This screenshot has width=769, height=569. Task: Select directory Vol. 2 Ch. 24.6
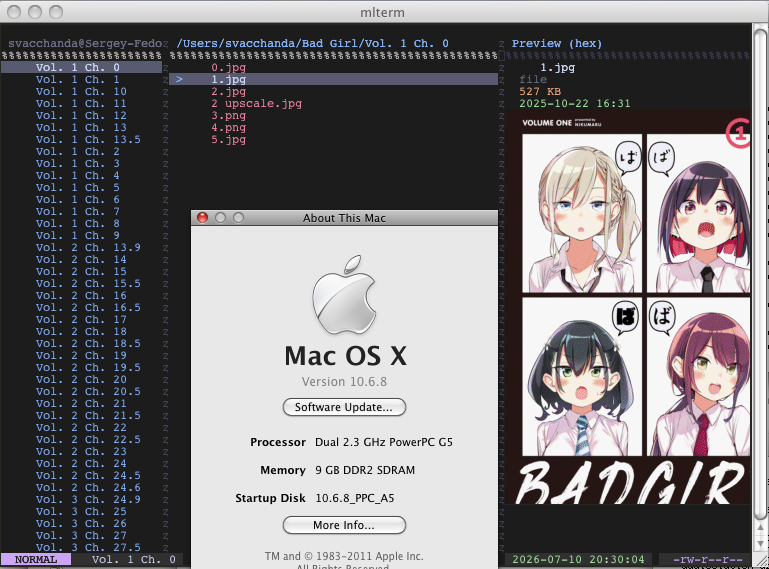(x=88, y=488)
